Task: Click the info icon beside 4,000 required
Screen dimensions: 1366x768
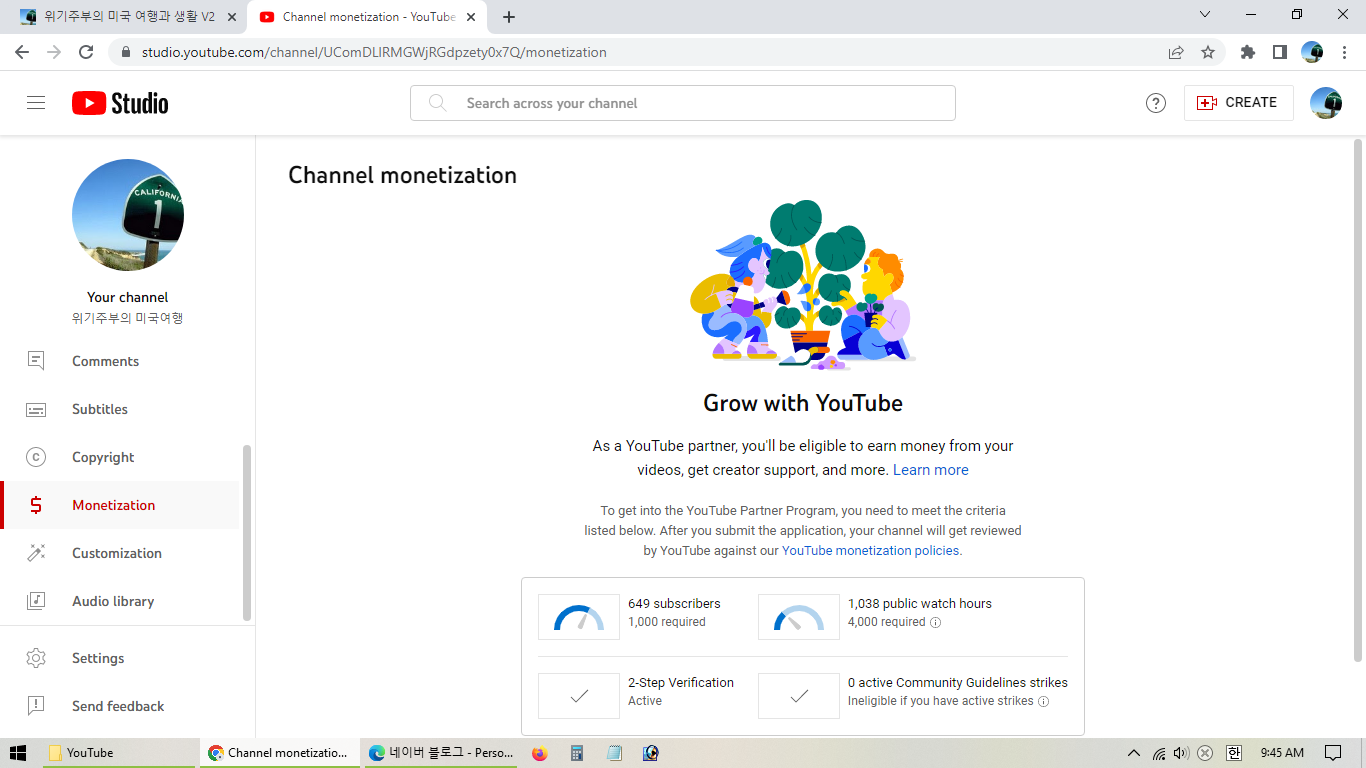Action: click(x=936, y=622)
